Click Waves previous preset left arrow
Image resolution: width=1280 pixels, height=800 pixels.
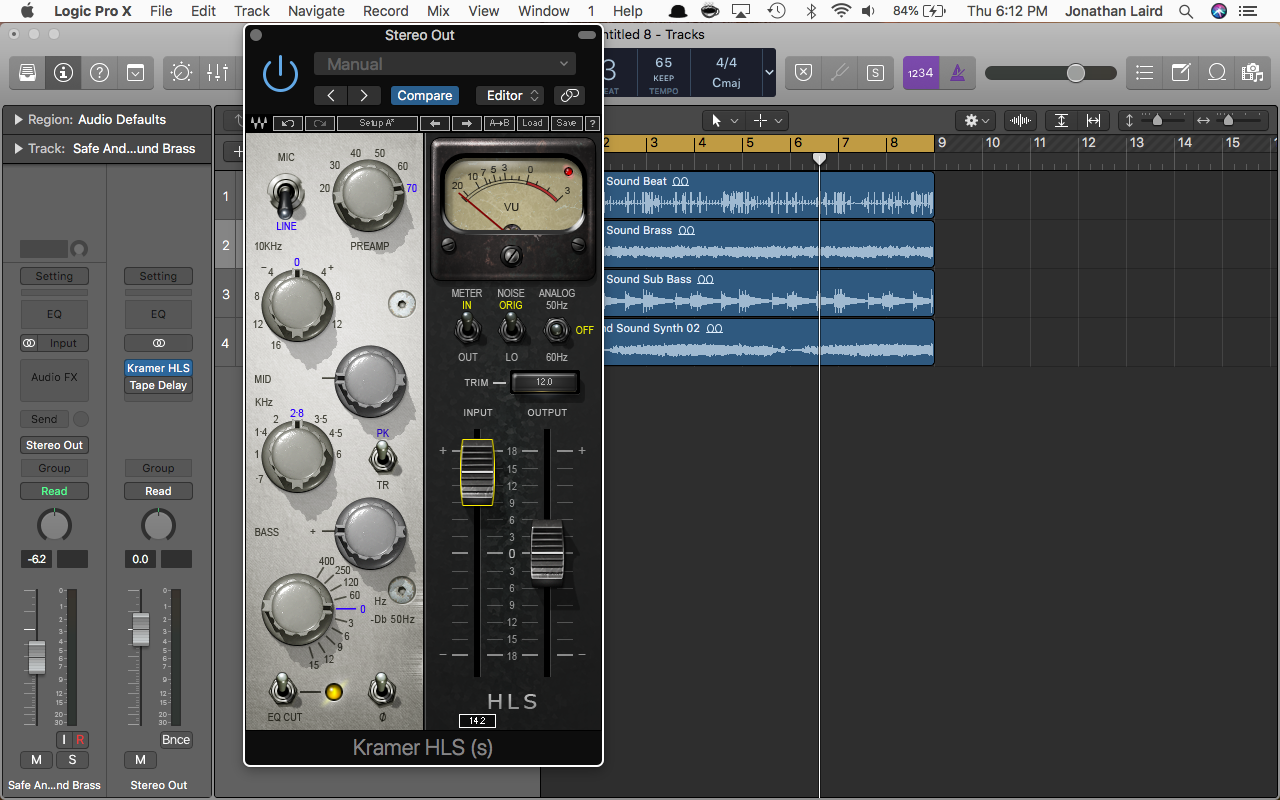point(435,123)
